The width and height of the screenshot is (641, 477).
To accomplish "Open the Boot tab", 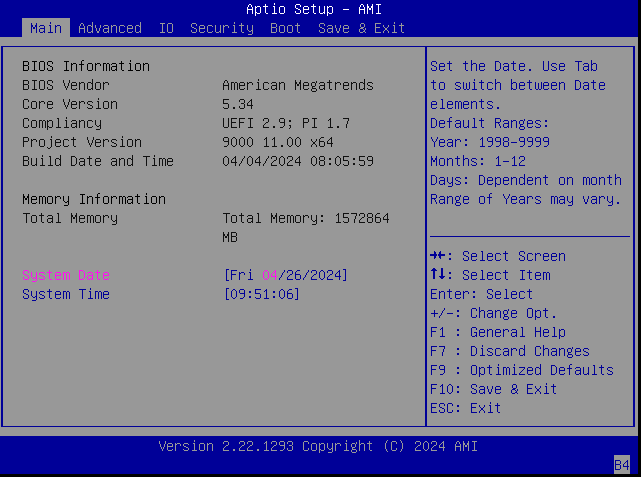I will [x=286, y=28].
